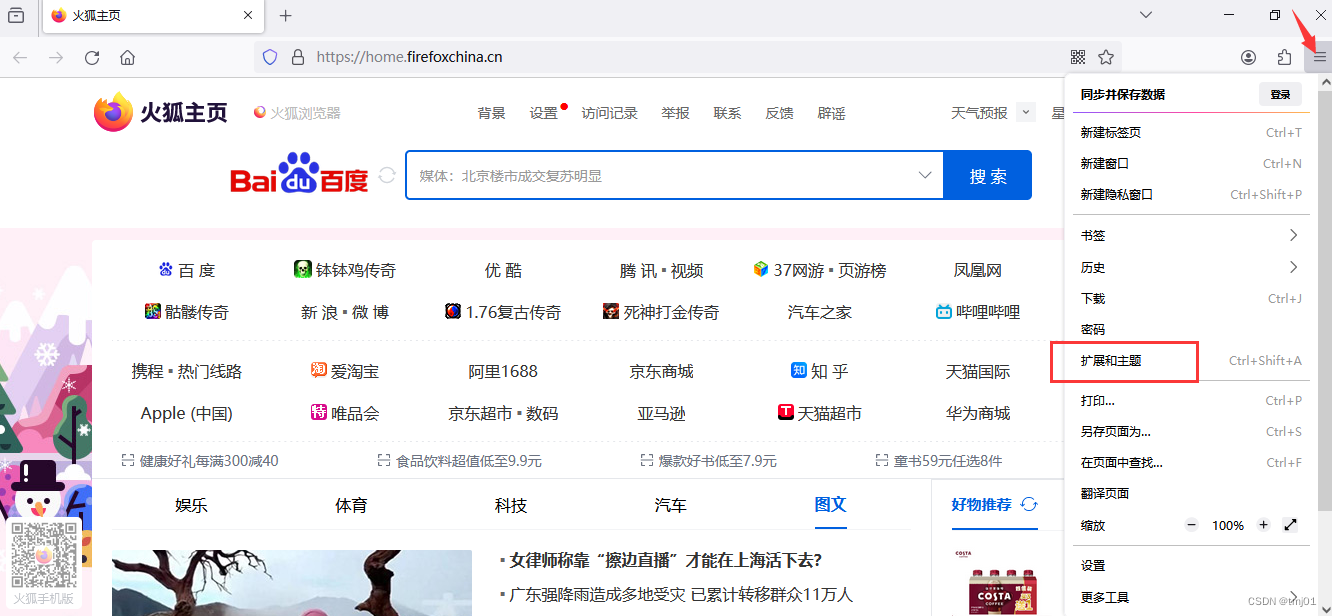Zoom out with the minus button
This screenshot has height=616, width=1332.
point(1191,525)
